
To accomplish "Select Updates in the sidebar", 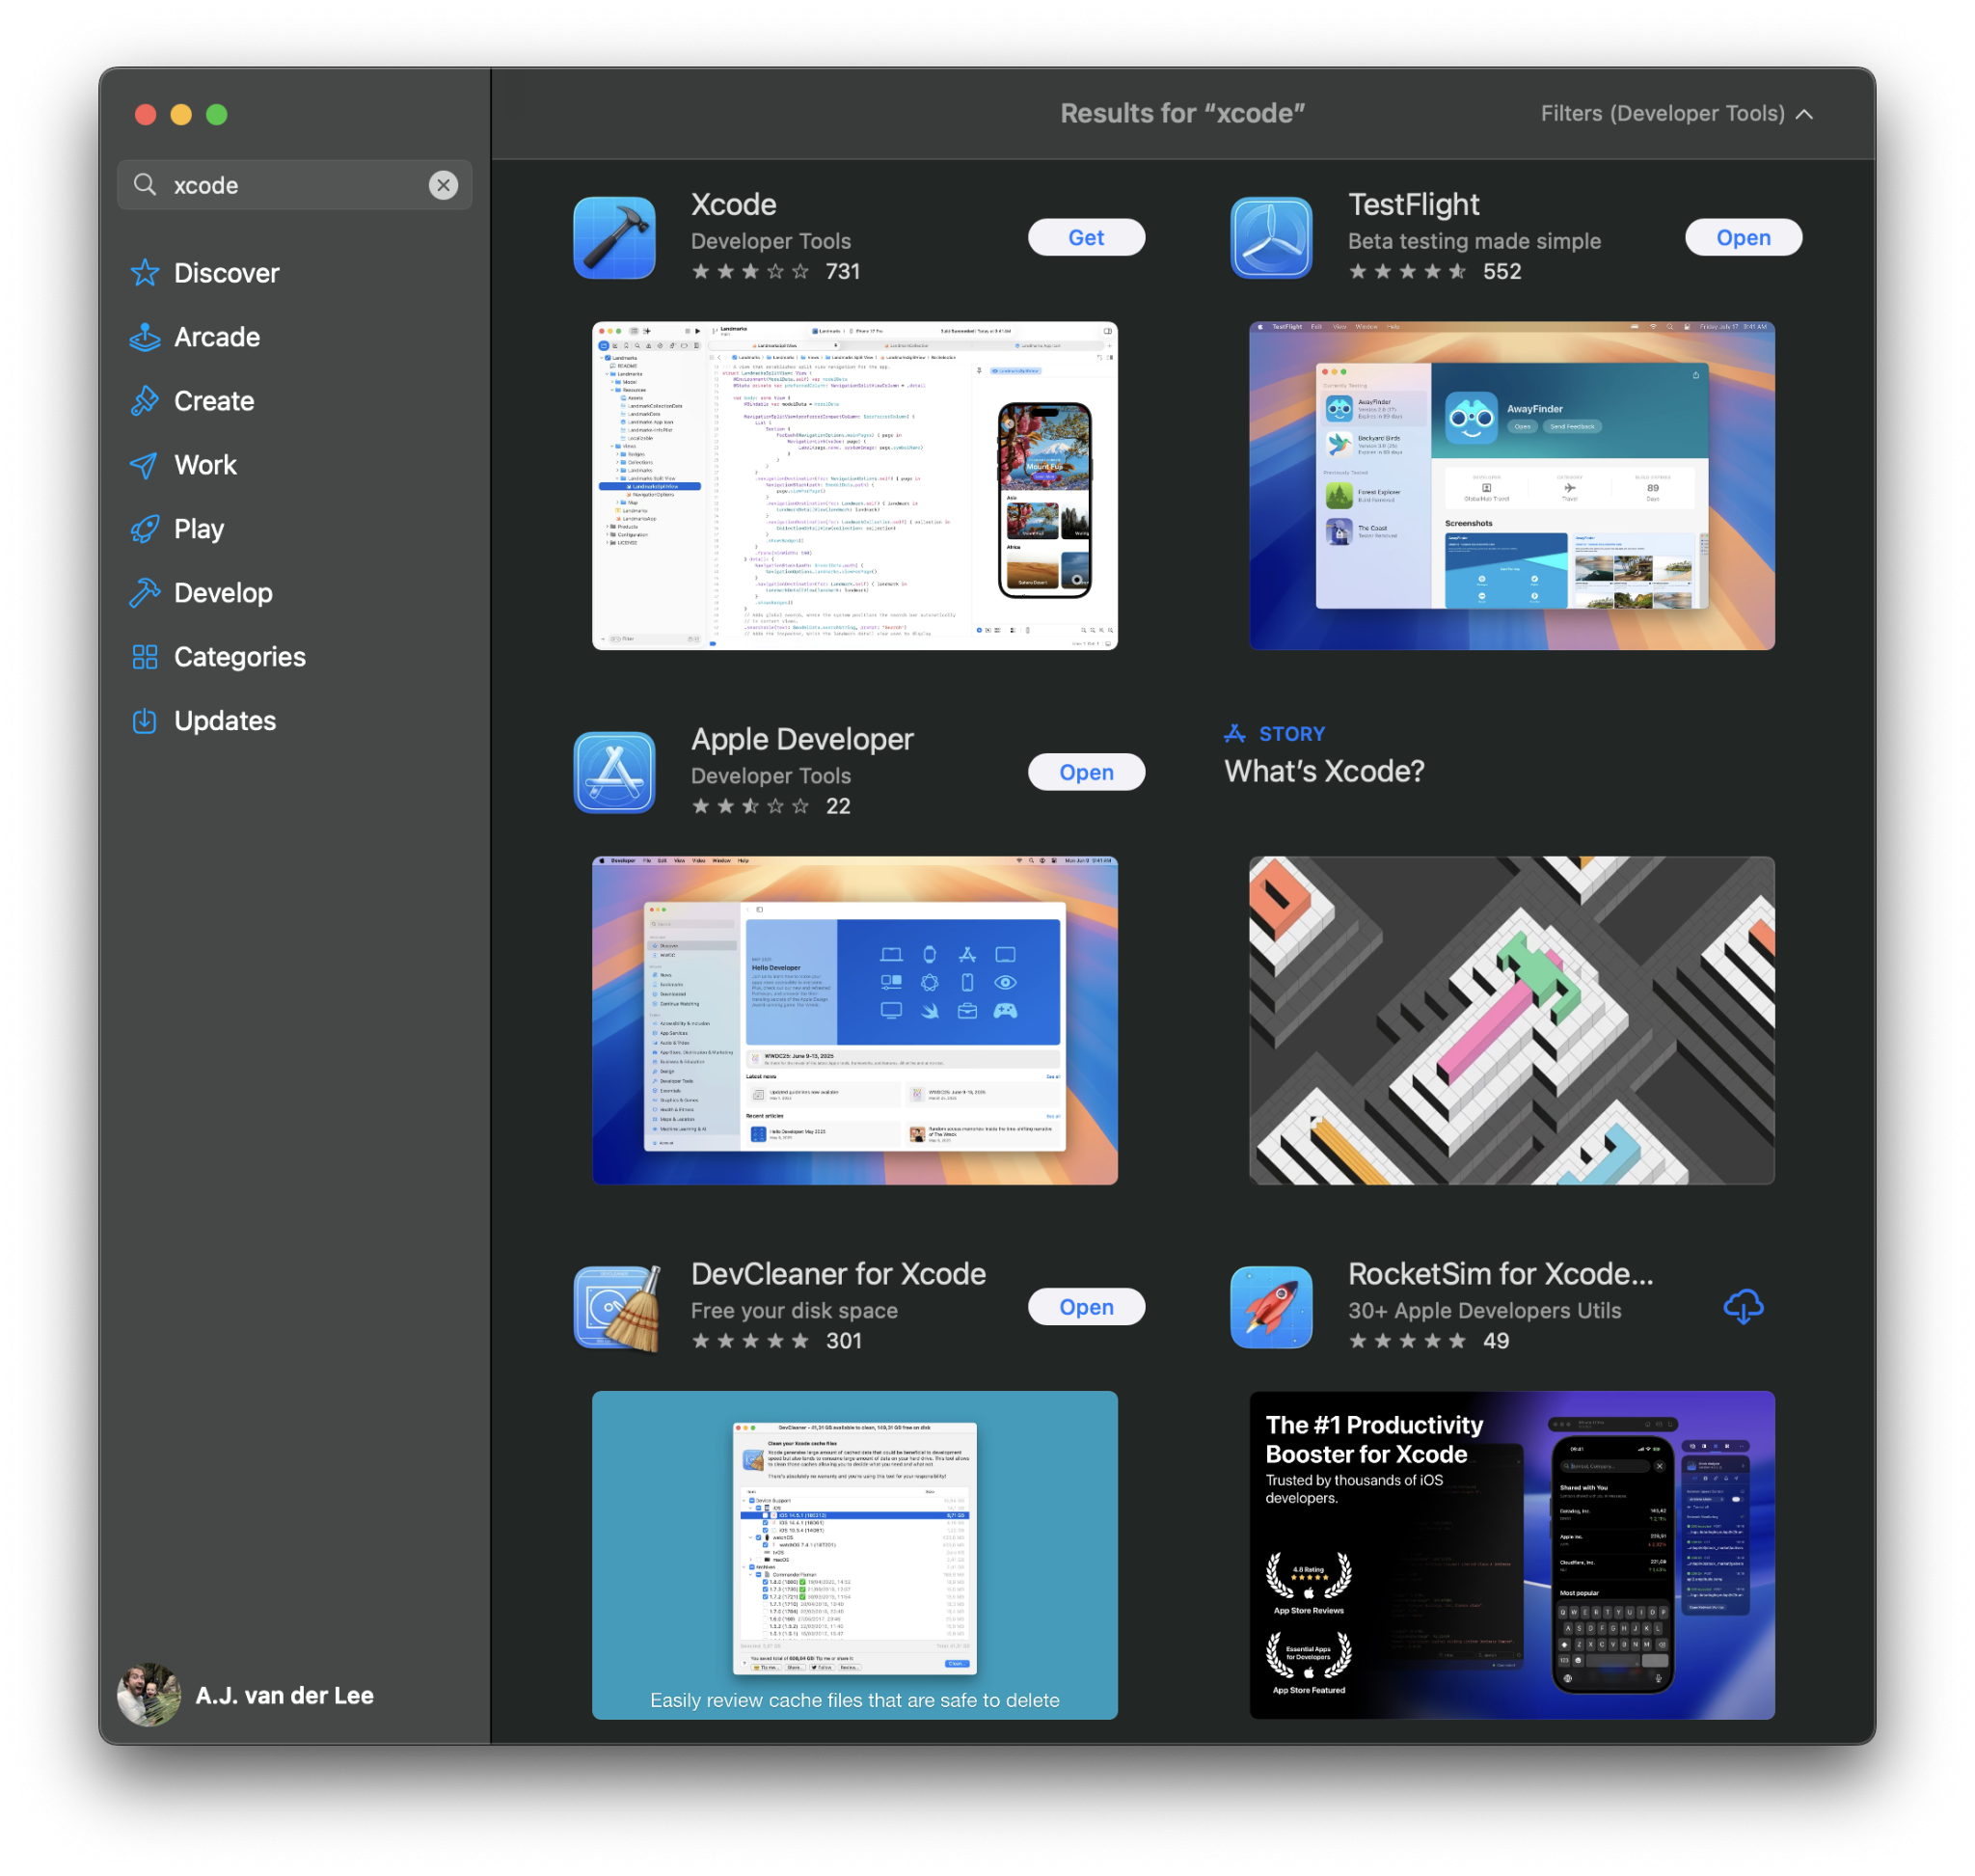I will (224, 721).
